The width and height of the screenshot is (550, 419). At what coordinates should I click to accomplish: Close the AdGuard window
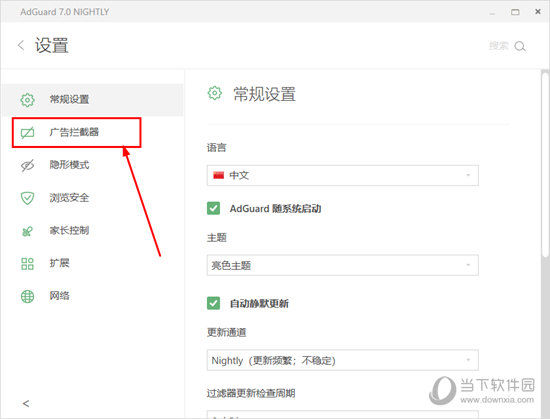click(538, 12)
